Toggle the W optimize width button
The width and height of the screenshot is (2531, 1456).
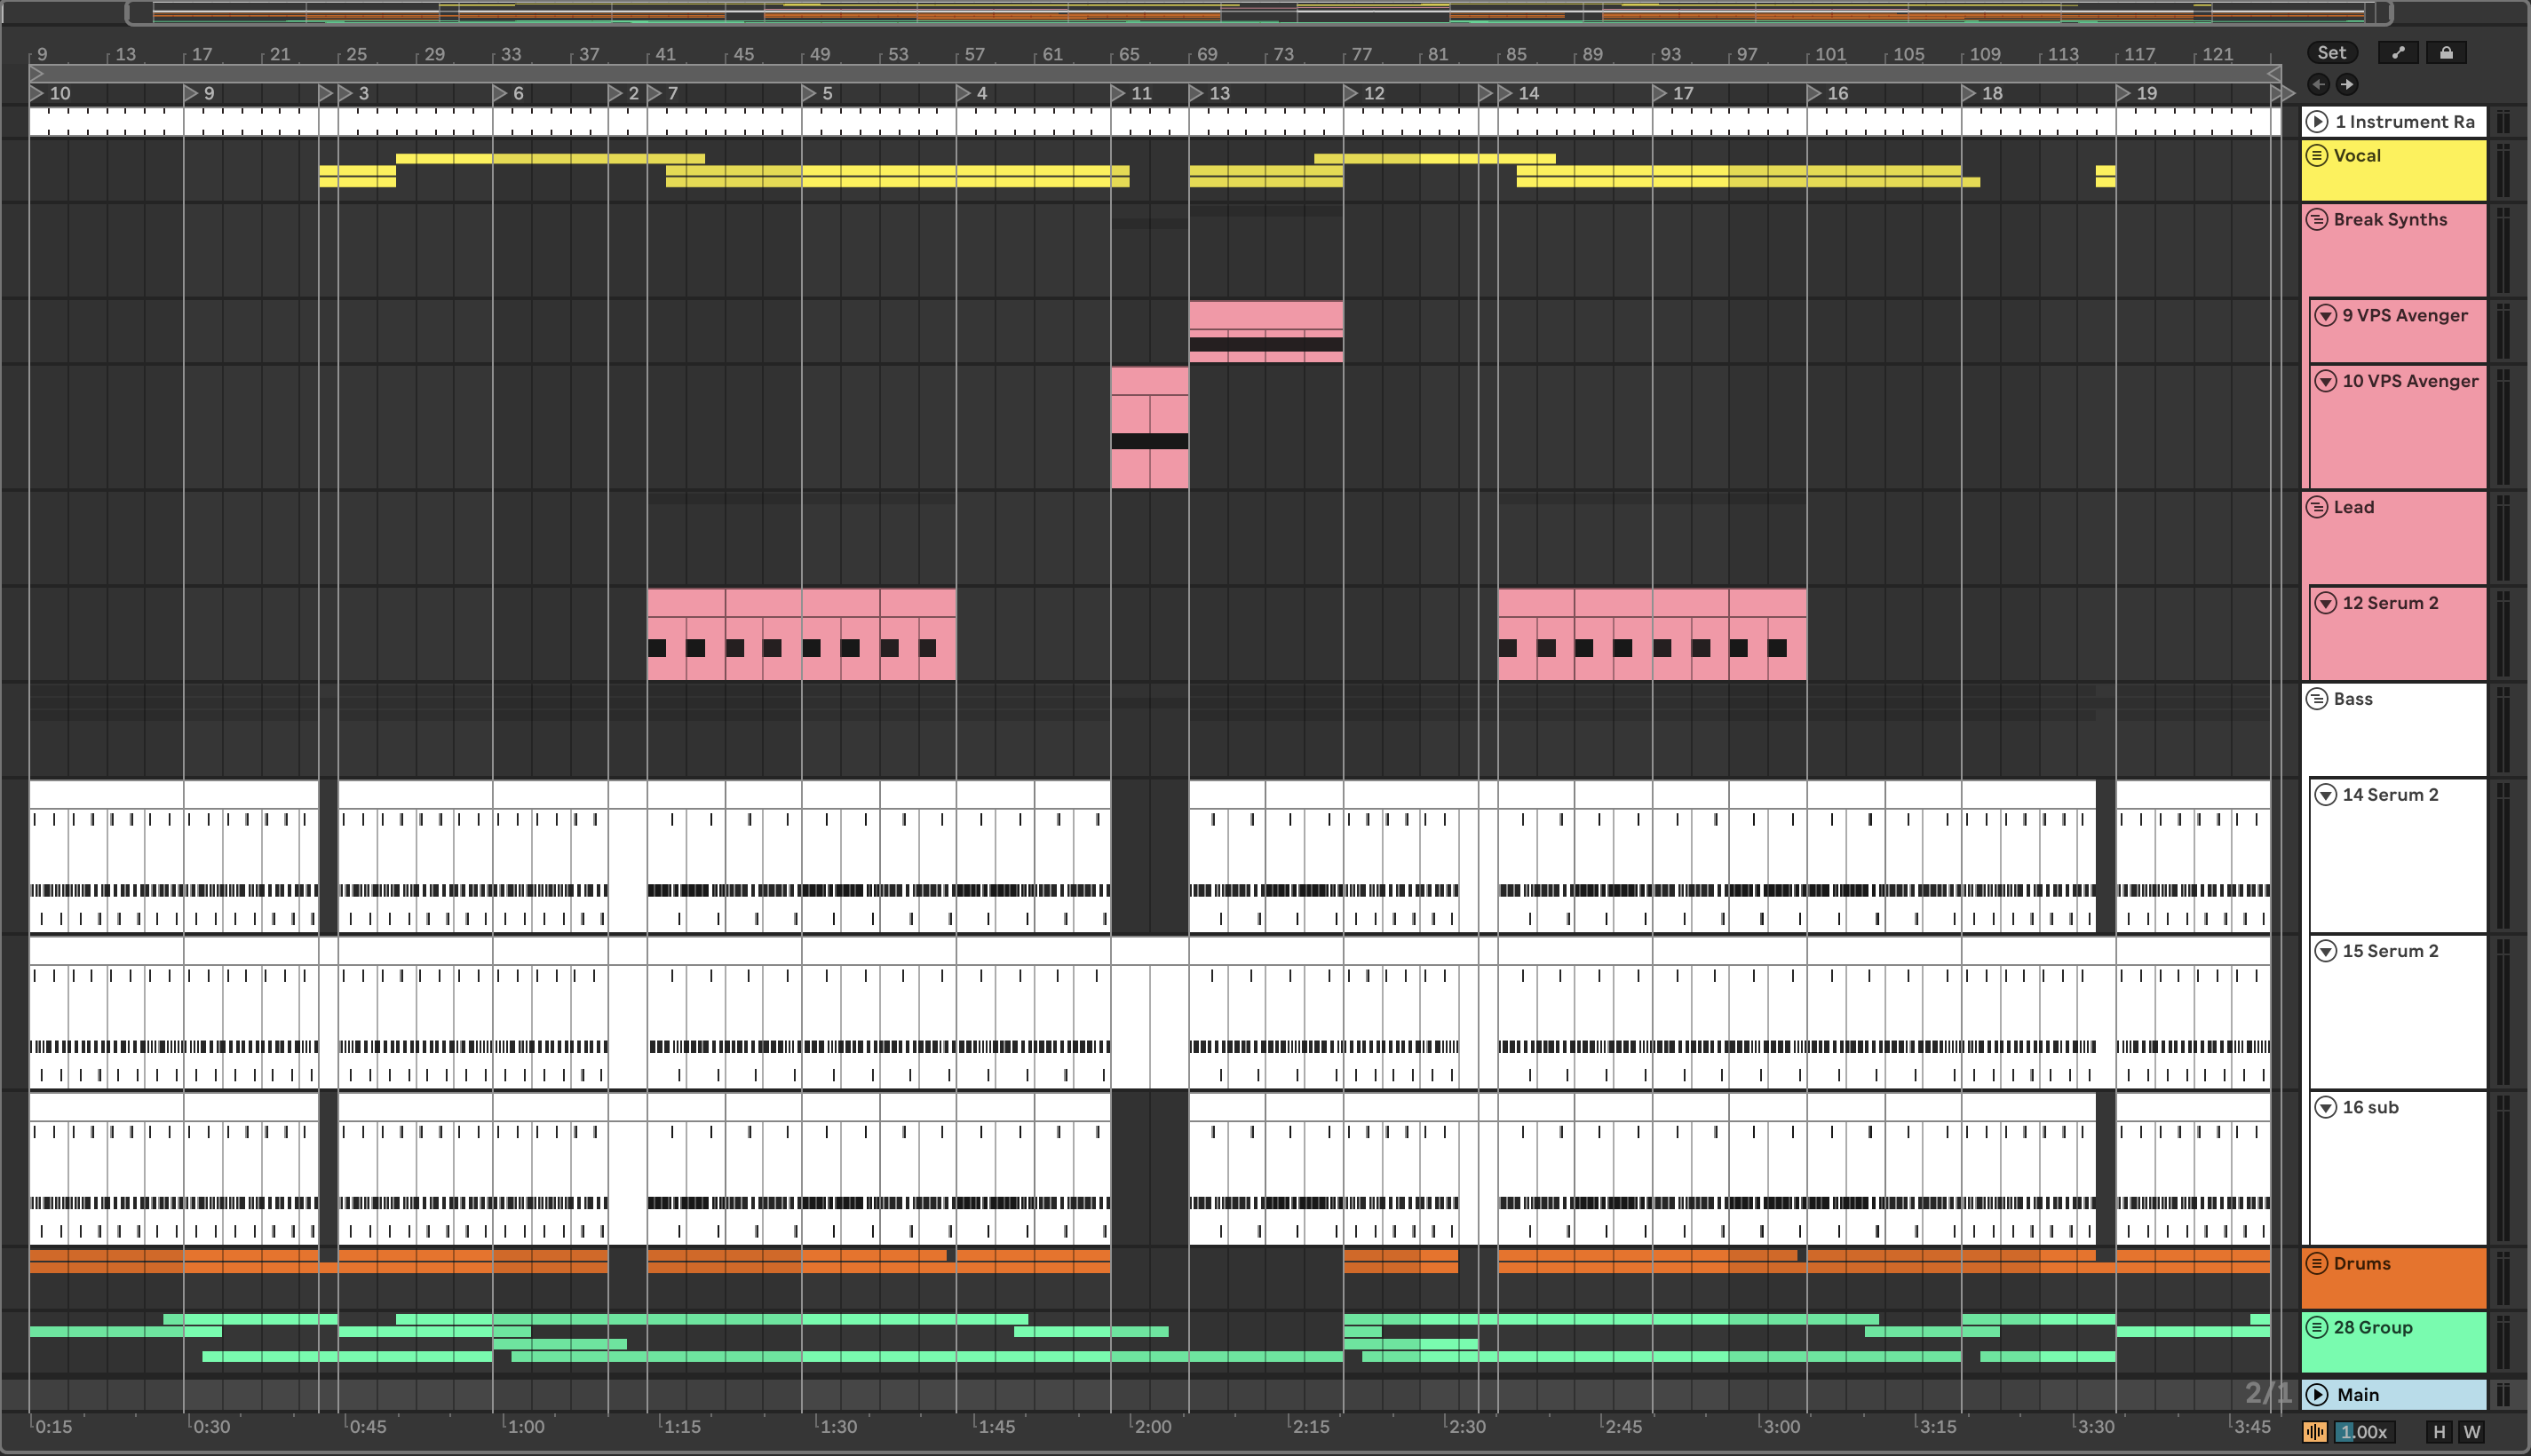(2472, 1432)
